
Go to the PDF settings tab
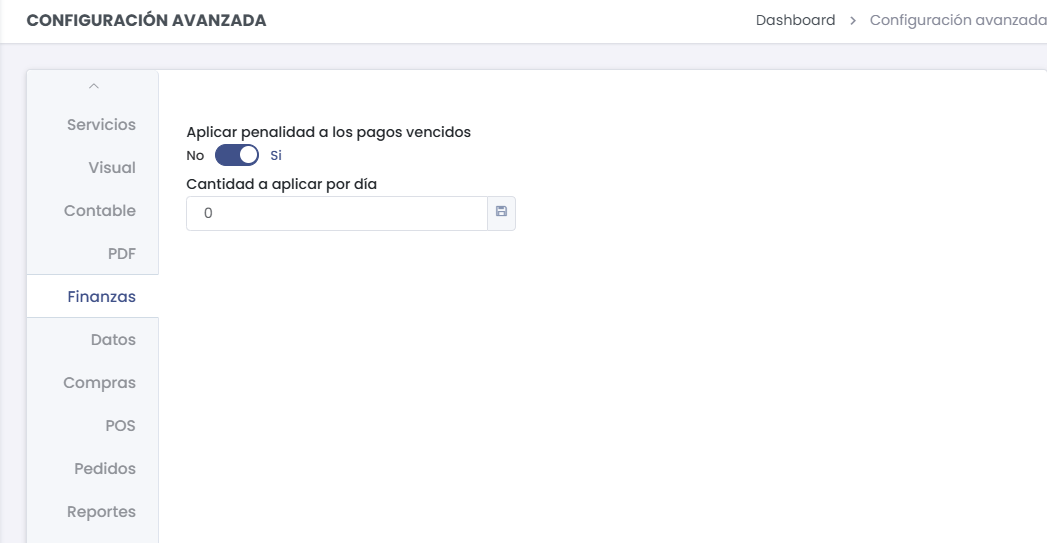pos(122,254)
